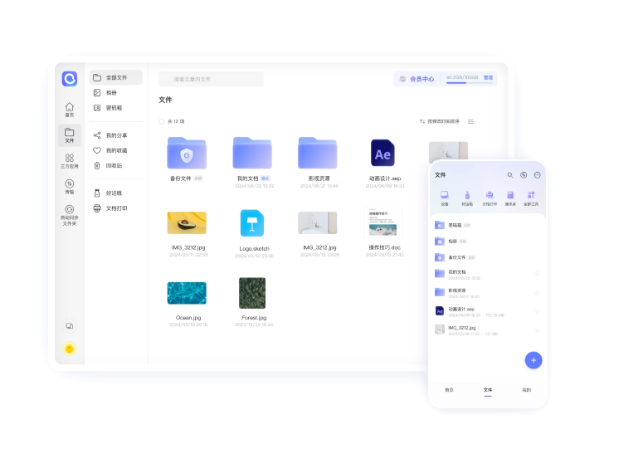Open the sort by modified time dropdown
634x452 pixels.
click(x=439, y=121)
